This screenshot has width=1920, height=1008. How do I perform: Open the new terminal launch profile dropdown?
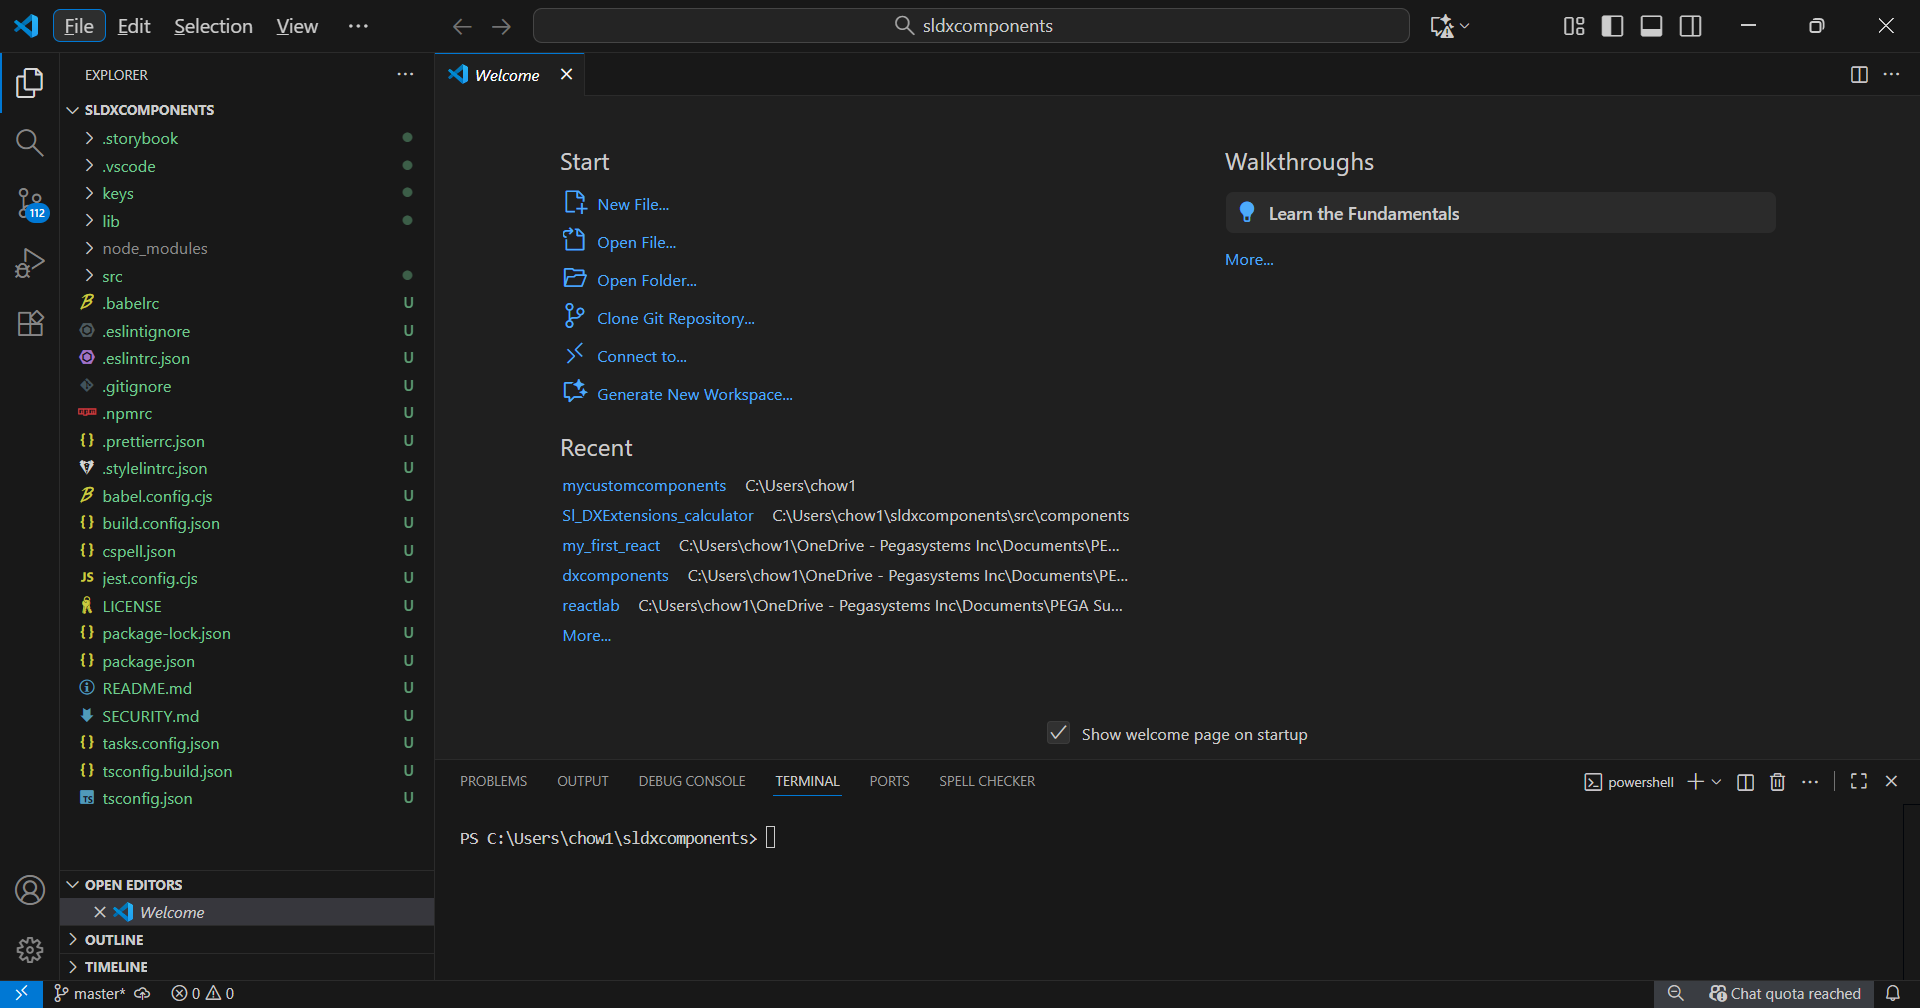1717,782
